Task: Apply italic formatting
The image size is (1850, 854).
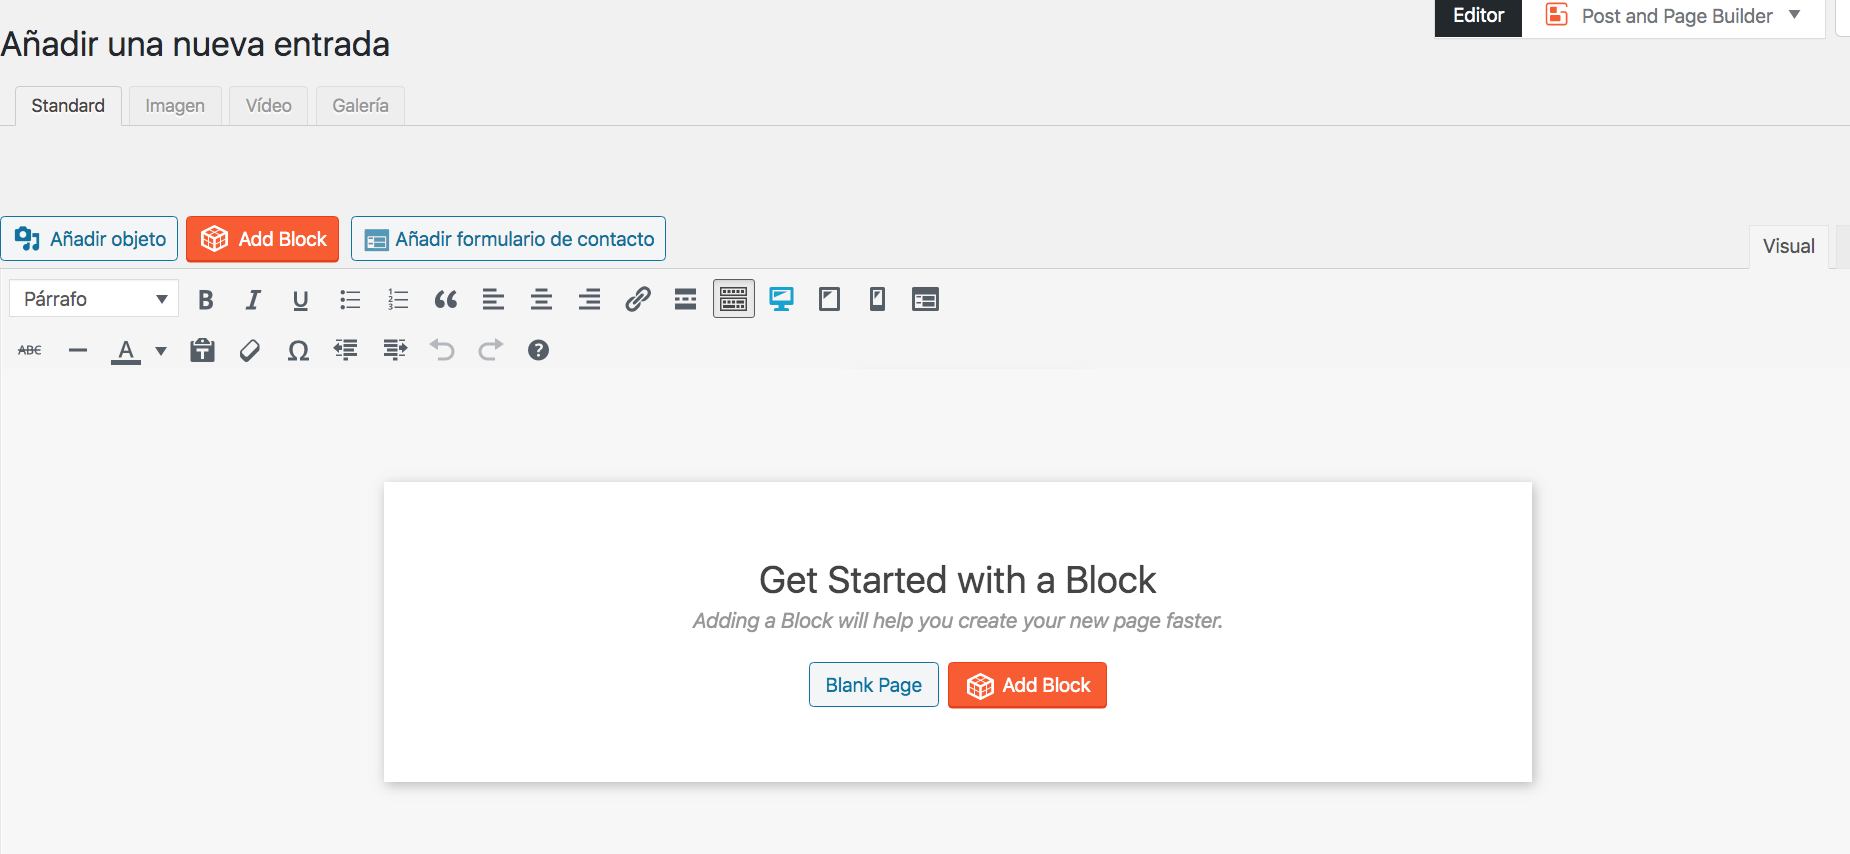Action: pyautogui.click(x=253, y=299)
